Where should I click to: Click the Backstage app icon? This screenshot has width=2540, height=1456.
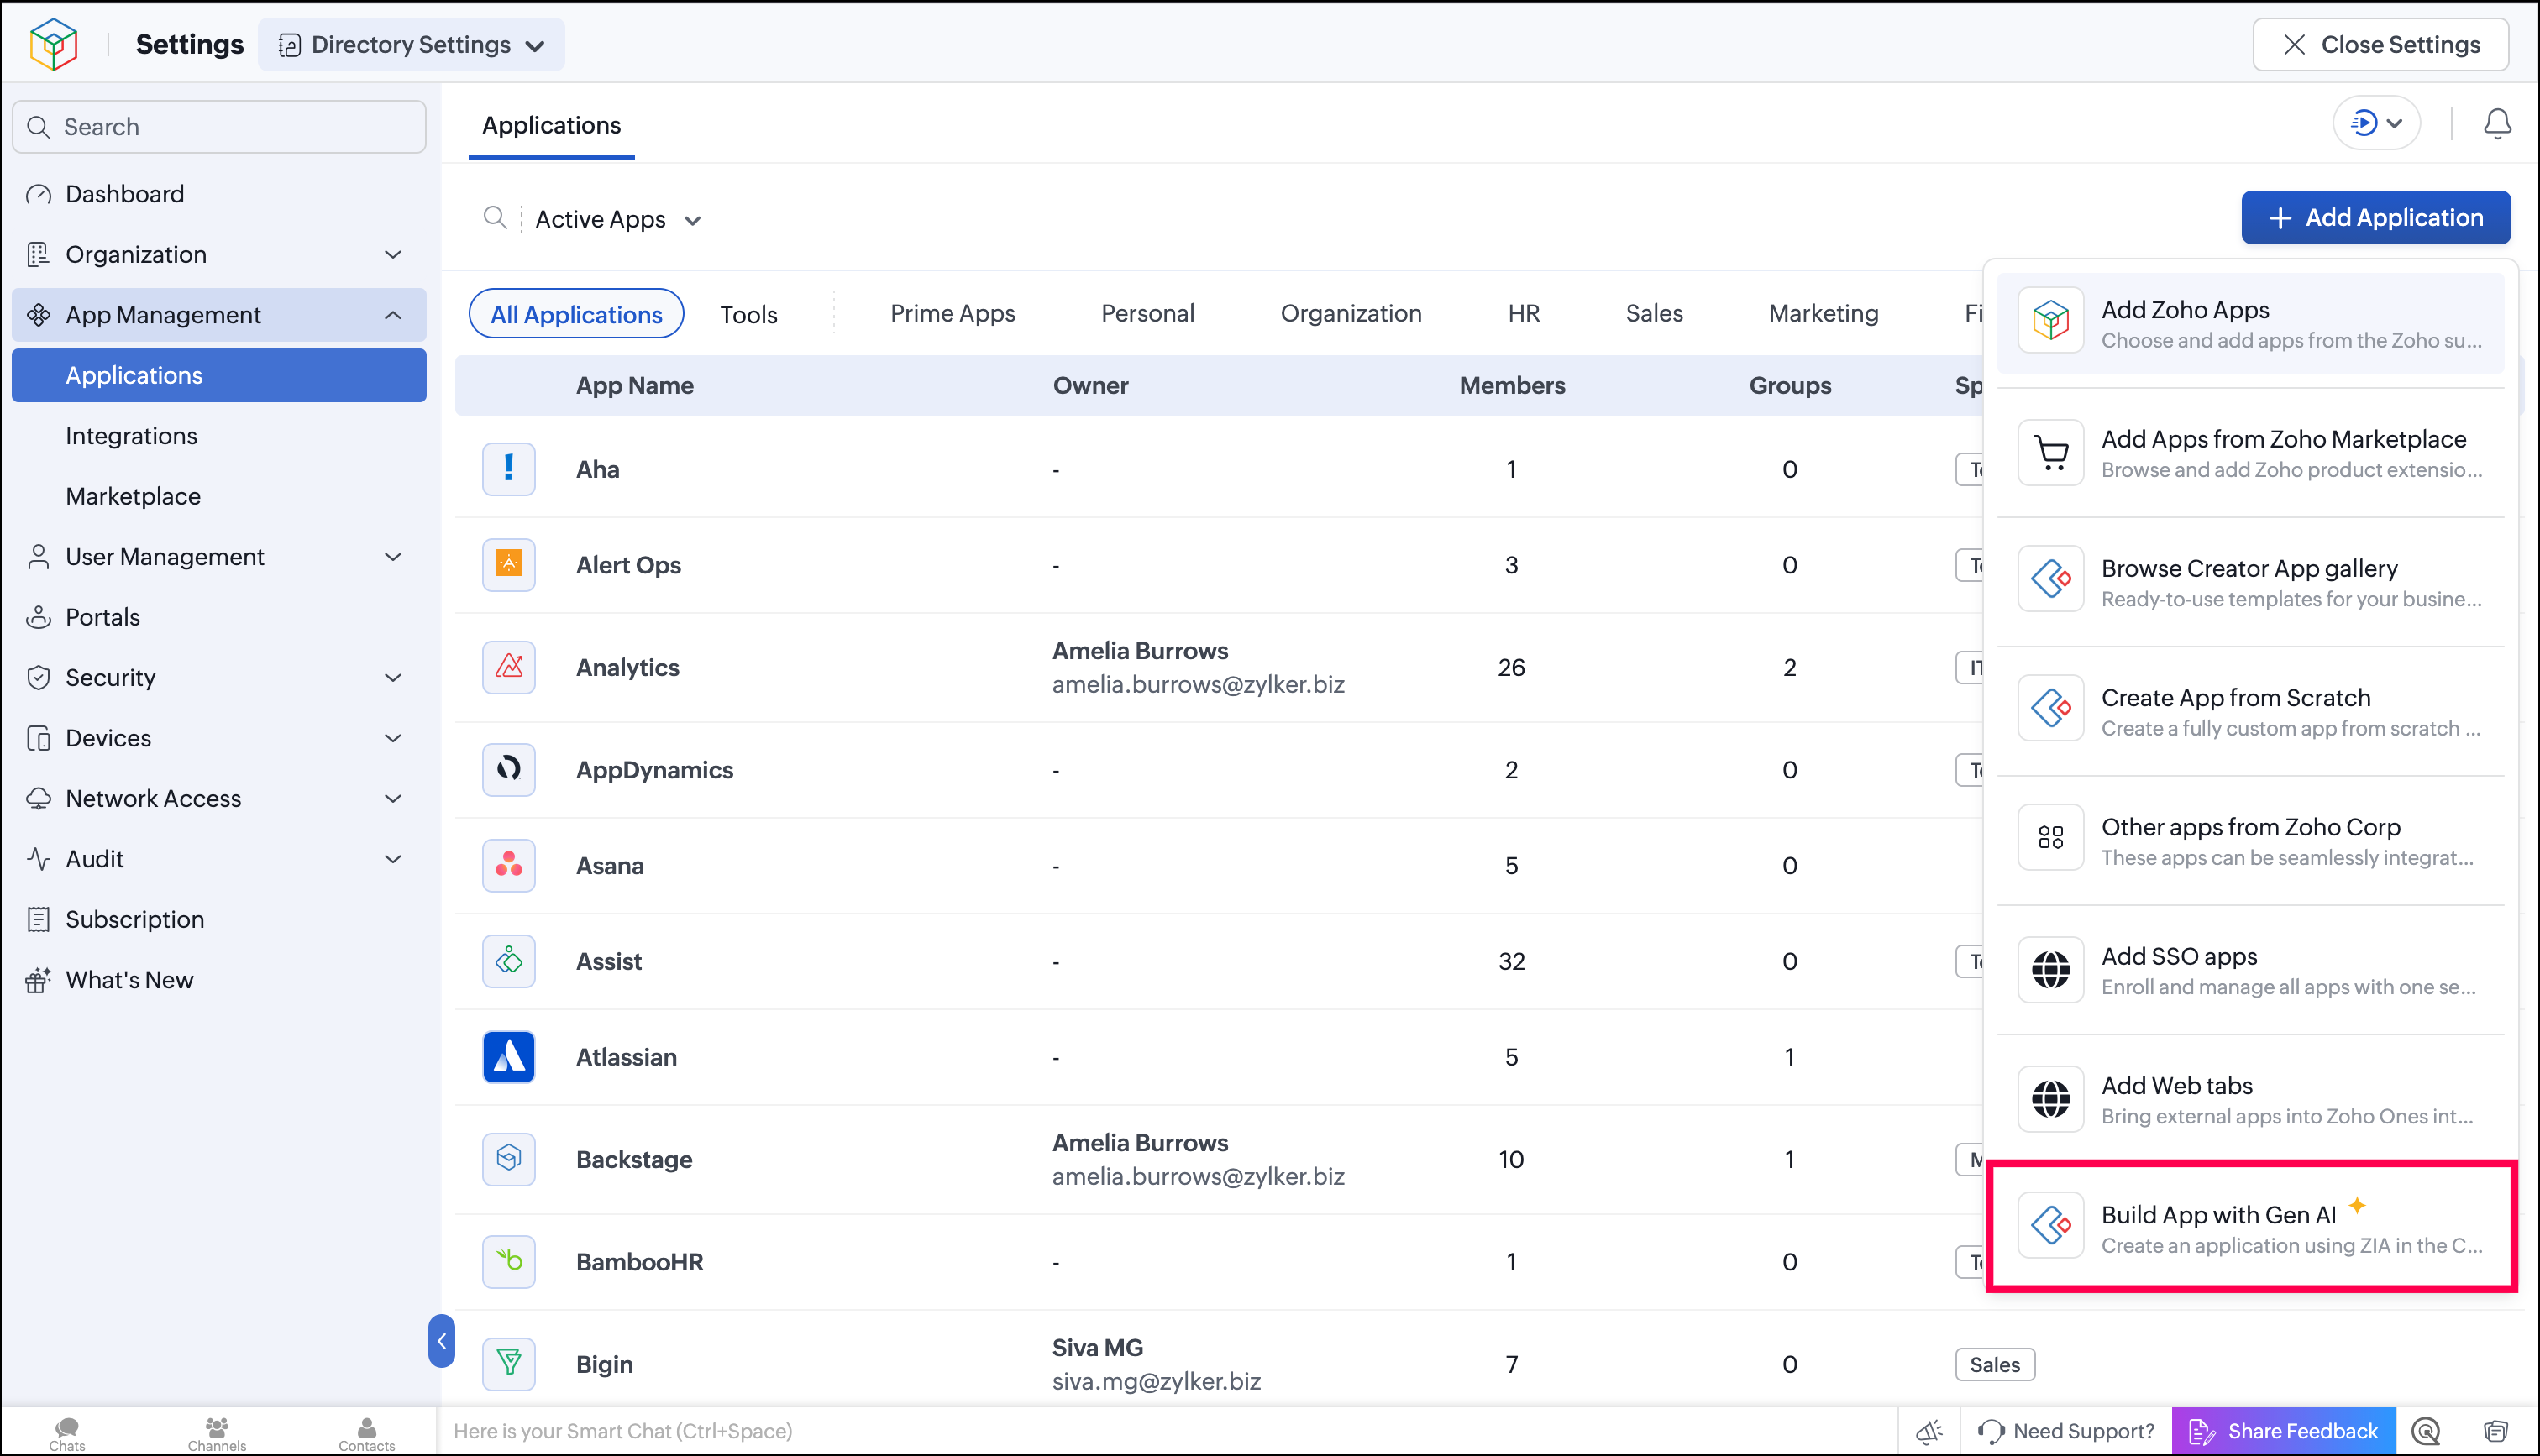[509, 1159]
